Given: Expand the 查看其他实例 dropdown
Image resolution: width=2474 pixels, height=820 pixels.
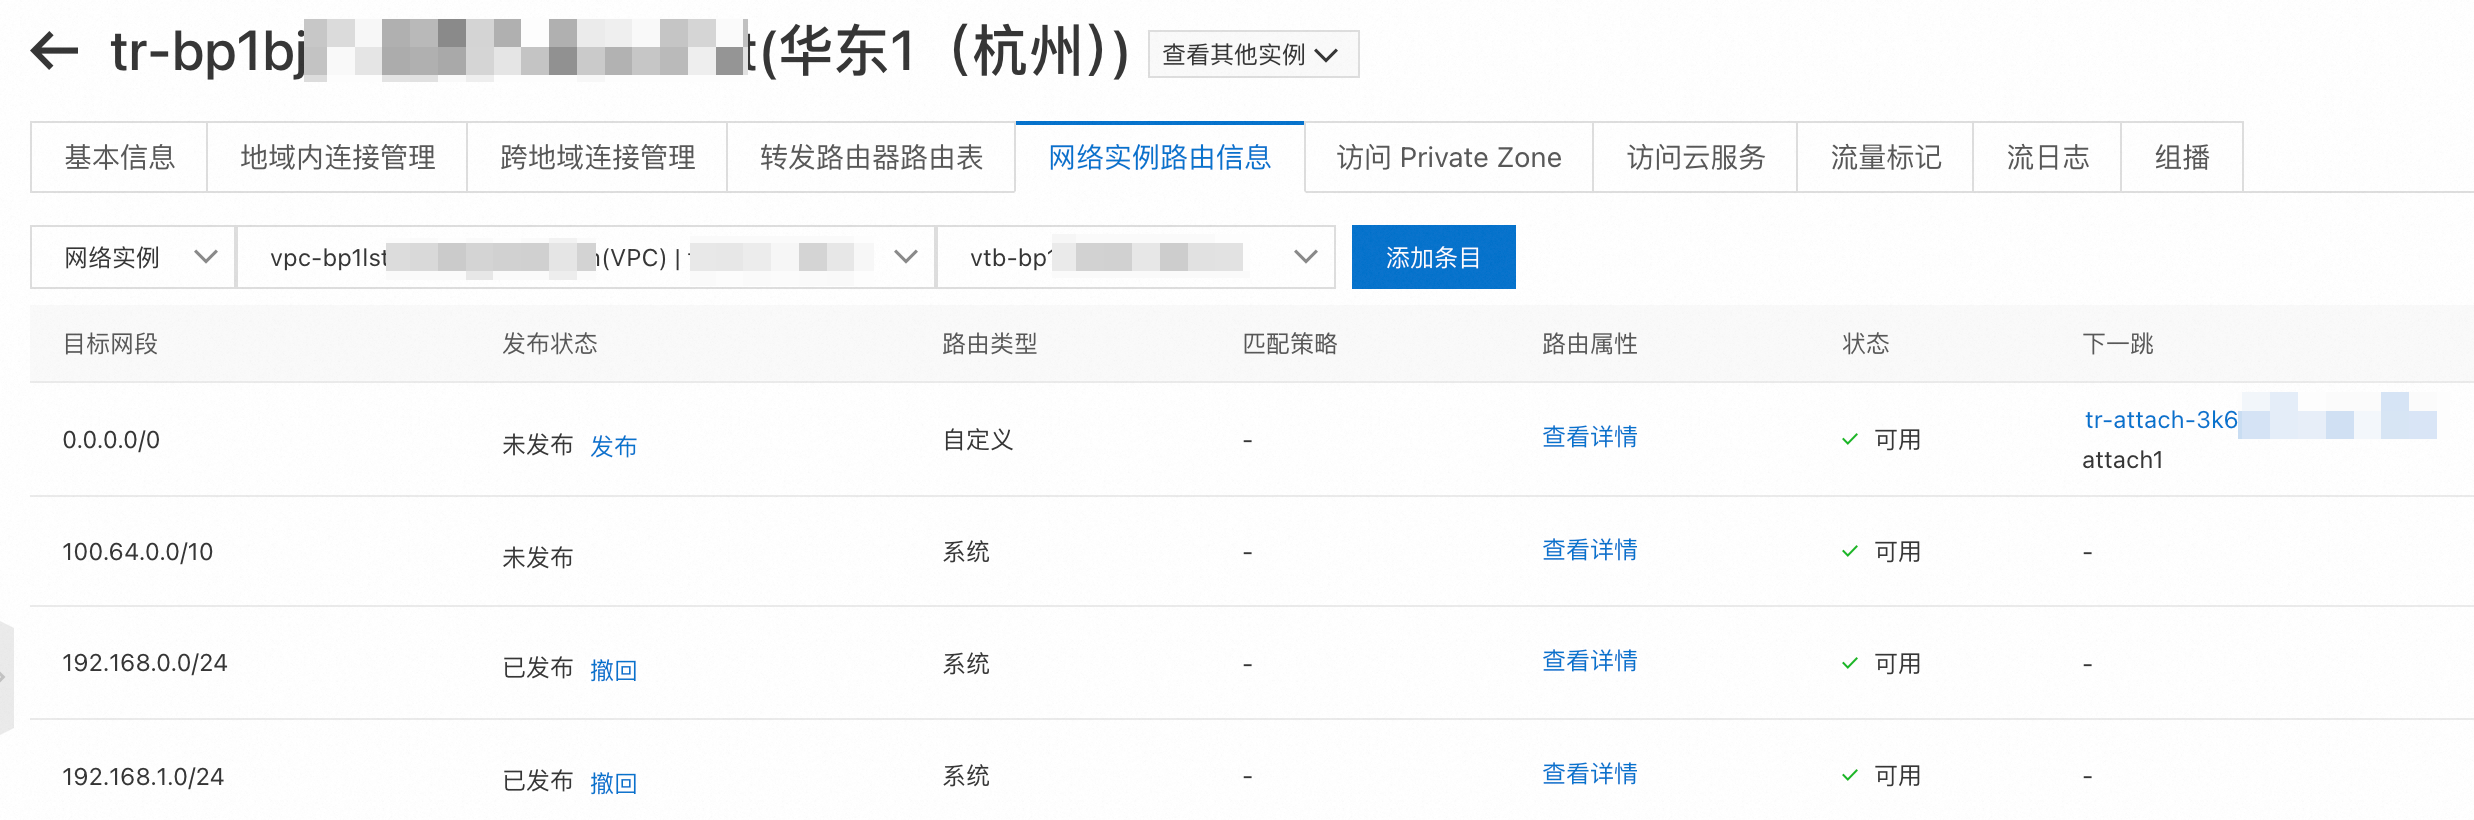Looking at the screenshot, I should [x=1252, y=54].
